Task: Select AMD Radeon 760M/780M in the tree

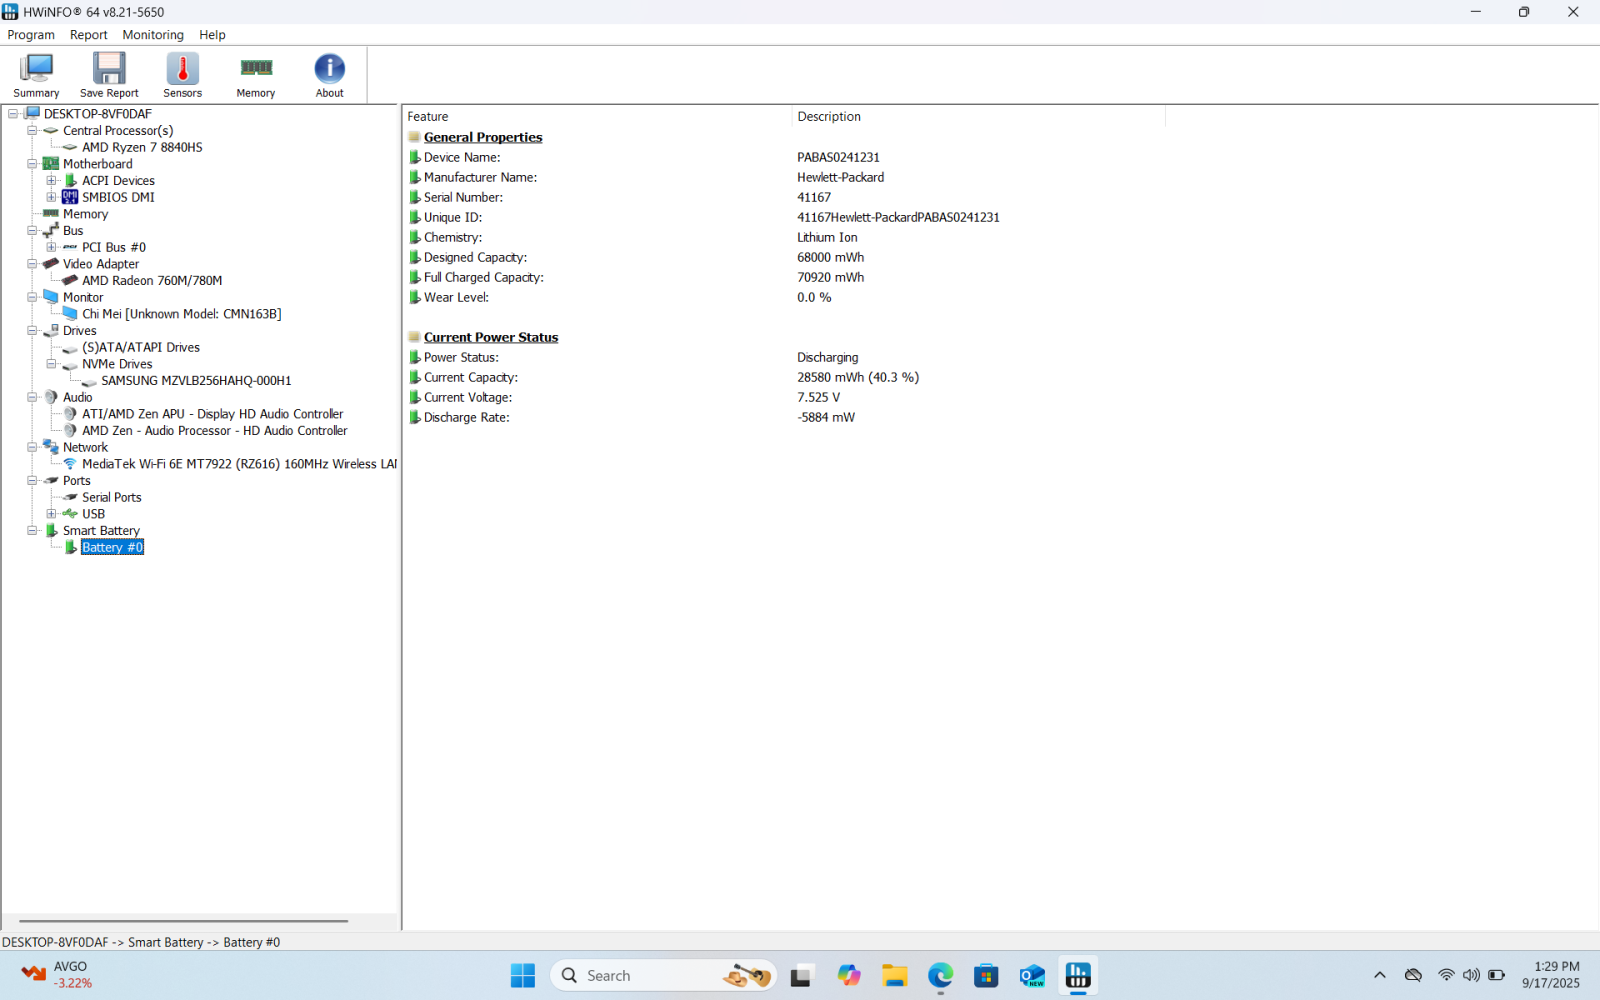Action: tap(152, 281)
